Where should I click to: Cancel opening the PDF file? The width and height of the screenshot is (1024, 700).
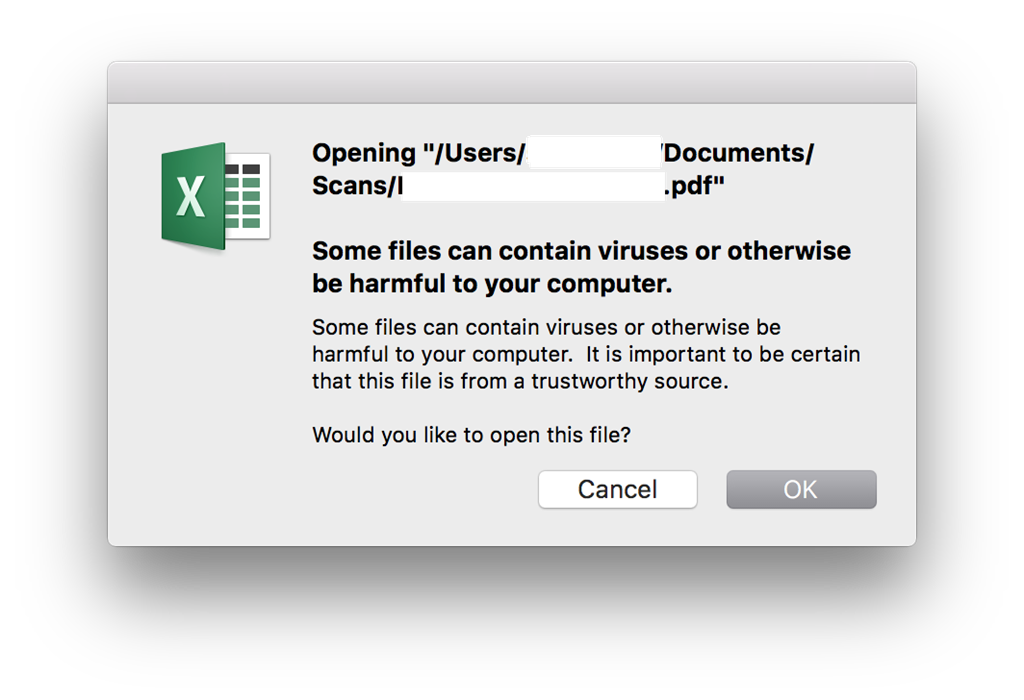617,489
